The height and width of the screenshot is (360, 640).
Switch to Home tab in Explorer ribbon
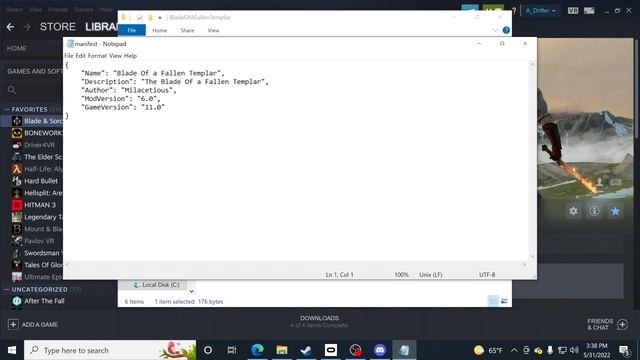click(x=160, y=30)
